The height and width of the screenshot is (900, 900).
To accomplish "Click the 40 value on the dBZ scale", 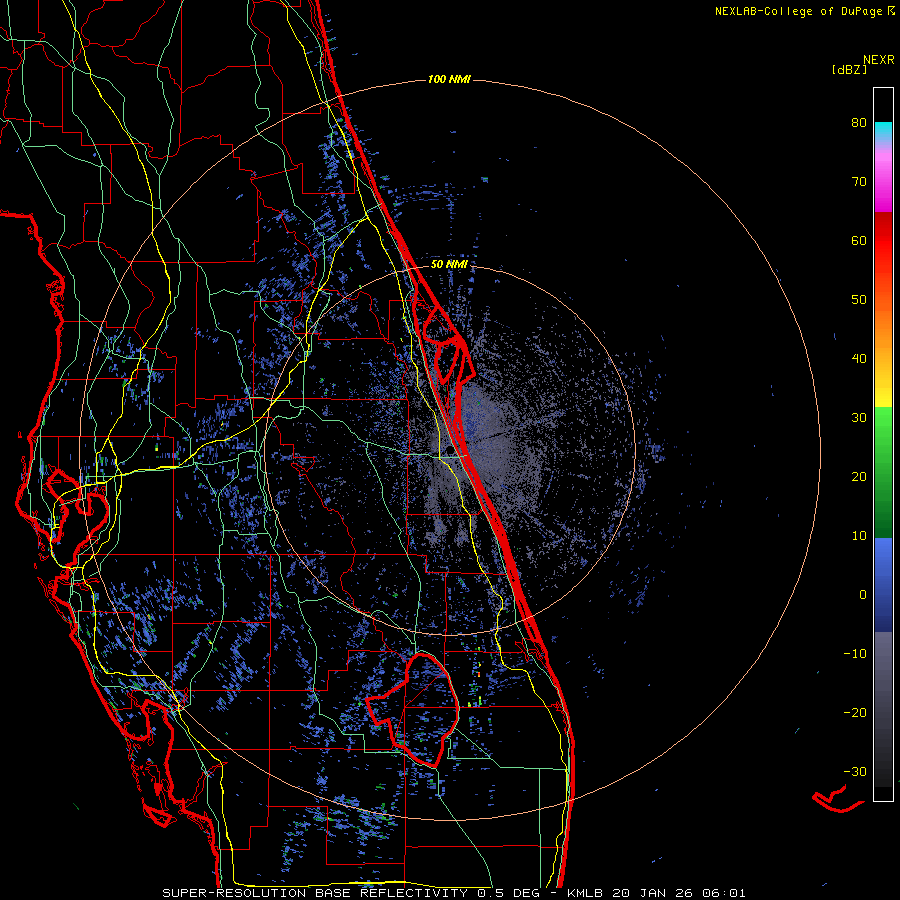I will click(x=859, y=359).
